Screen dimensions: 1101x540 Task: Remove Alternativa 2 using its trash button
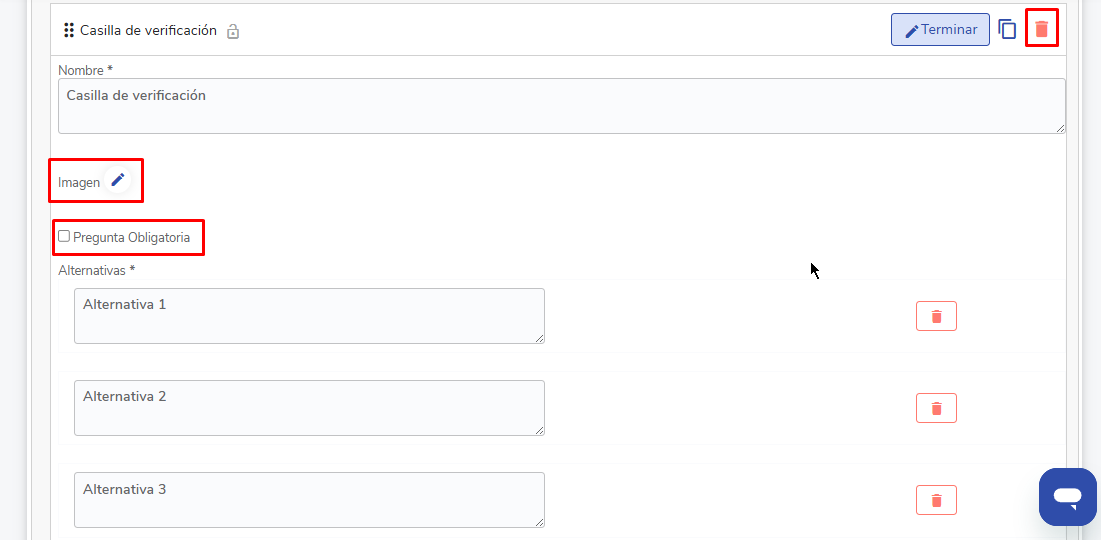click(x=936, y=408)
